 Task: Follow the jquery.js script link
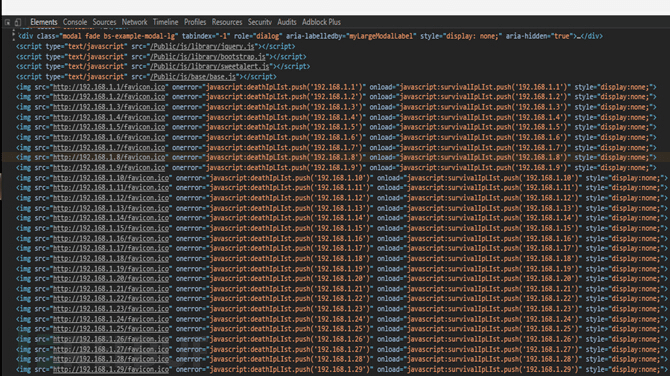pyautogui.click(x=202, y=47)
